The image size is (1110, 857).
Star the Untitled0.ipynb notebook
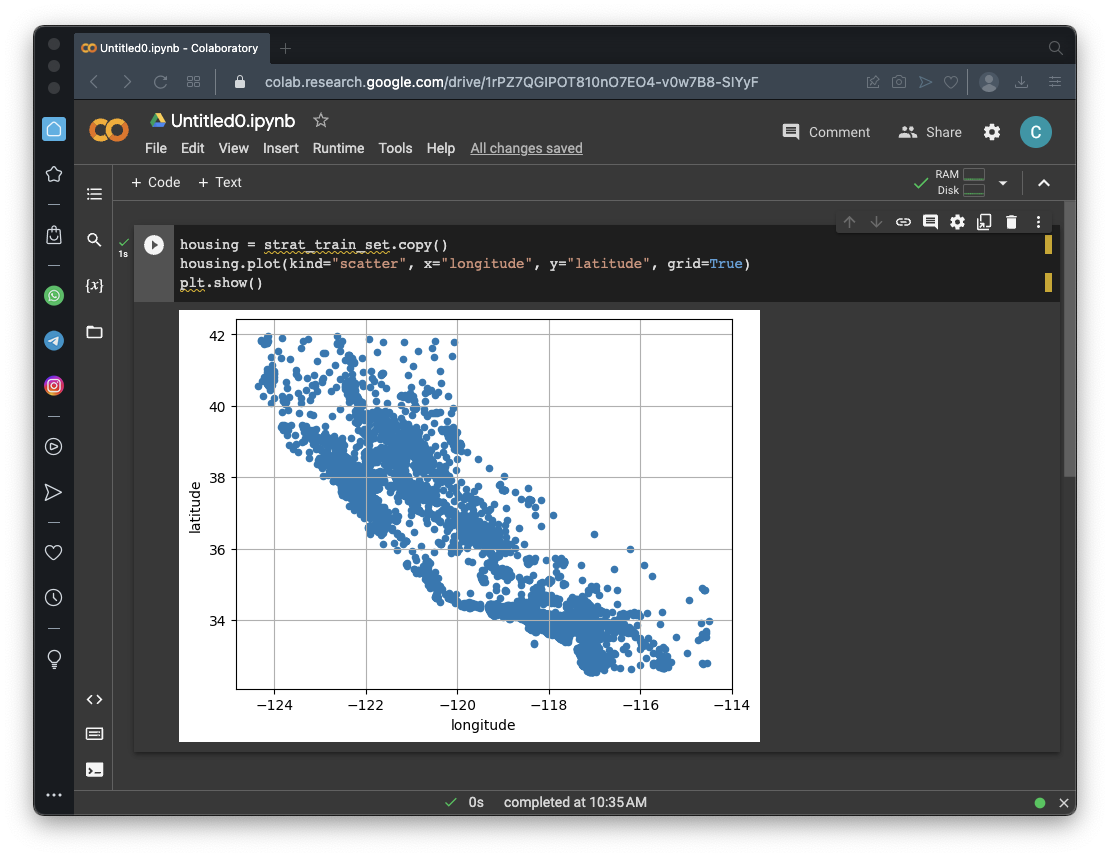pos(321,120)
